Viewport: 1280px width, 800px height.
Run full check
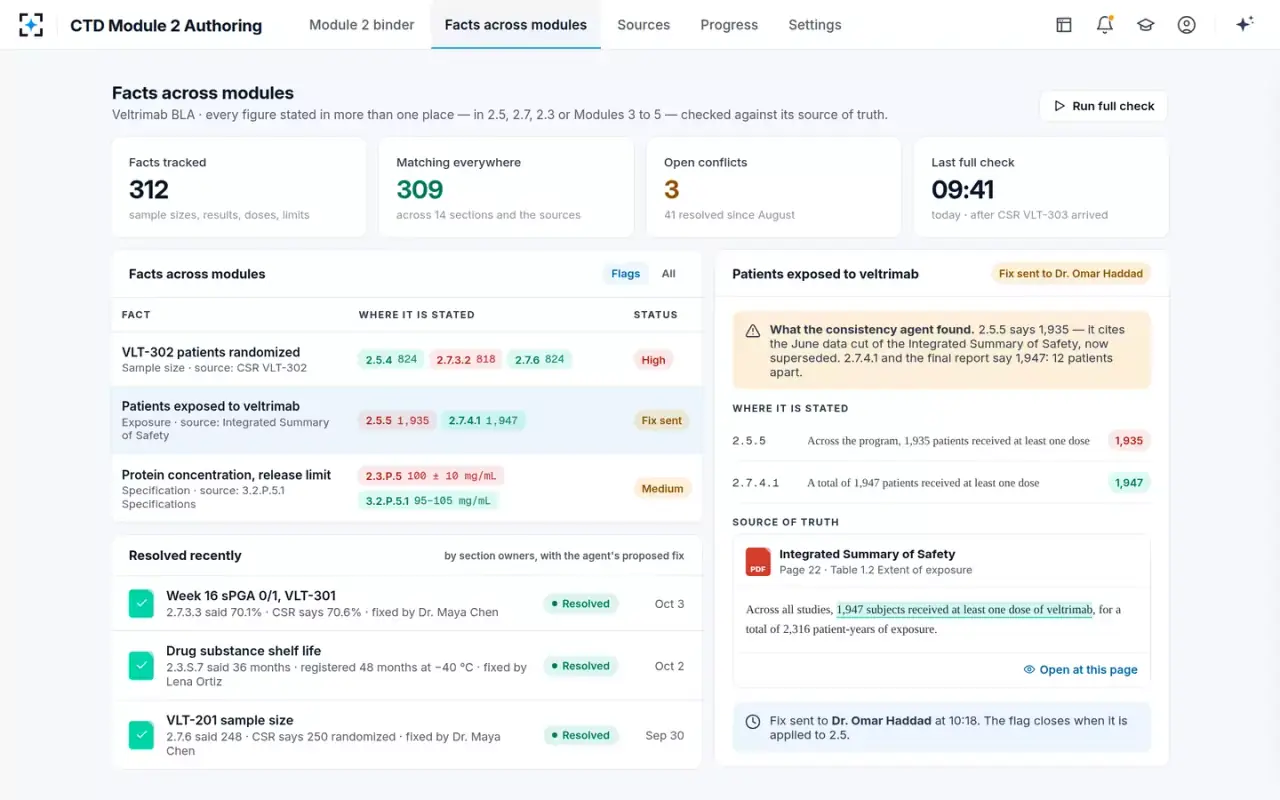[x=1104, y=106]
